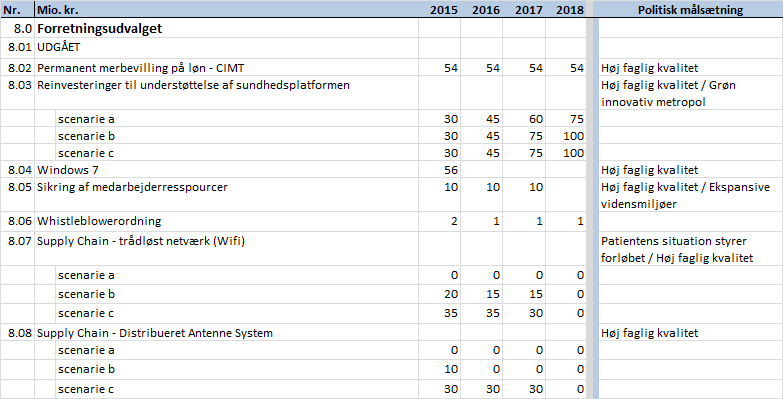
Task: Select the 2016 column header
Action: [481, 9]
